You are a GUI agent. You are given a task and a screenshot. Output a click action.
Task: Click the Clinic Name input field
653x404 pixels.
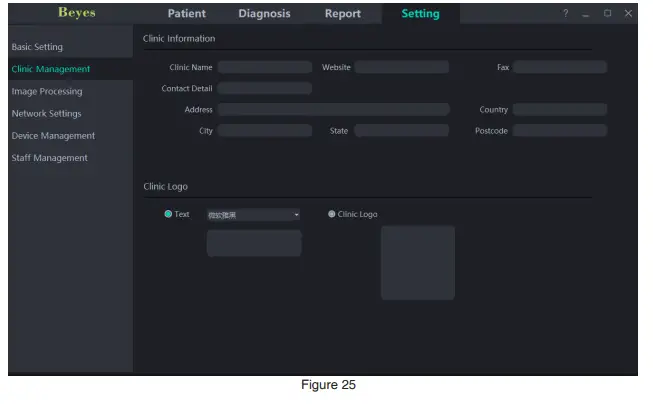point(265,67)
